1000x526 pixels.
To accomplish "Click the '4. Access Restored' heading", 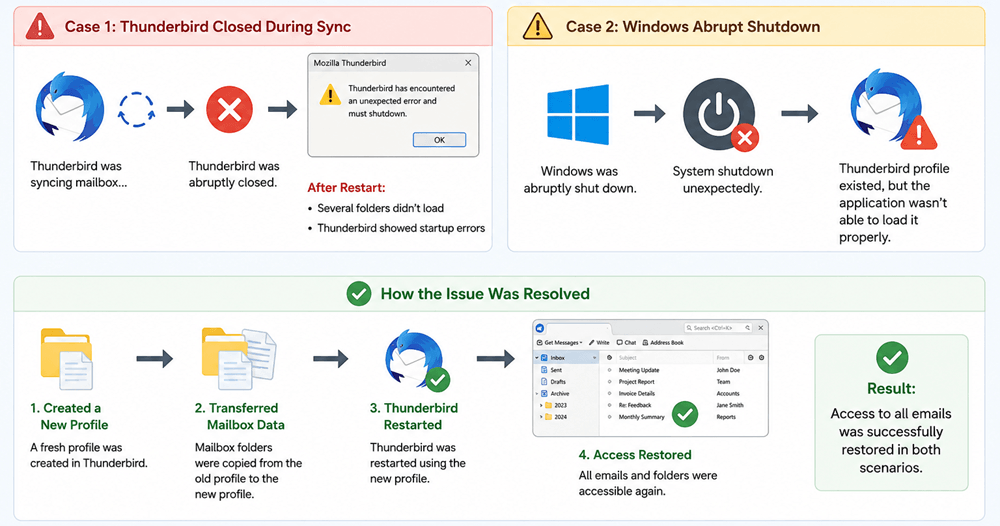I will click(635, 455).
